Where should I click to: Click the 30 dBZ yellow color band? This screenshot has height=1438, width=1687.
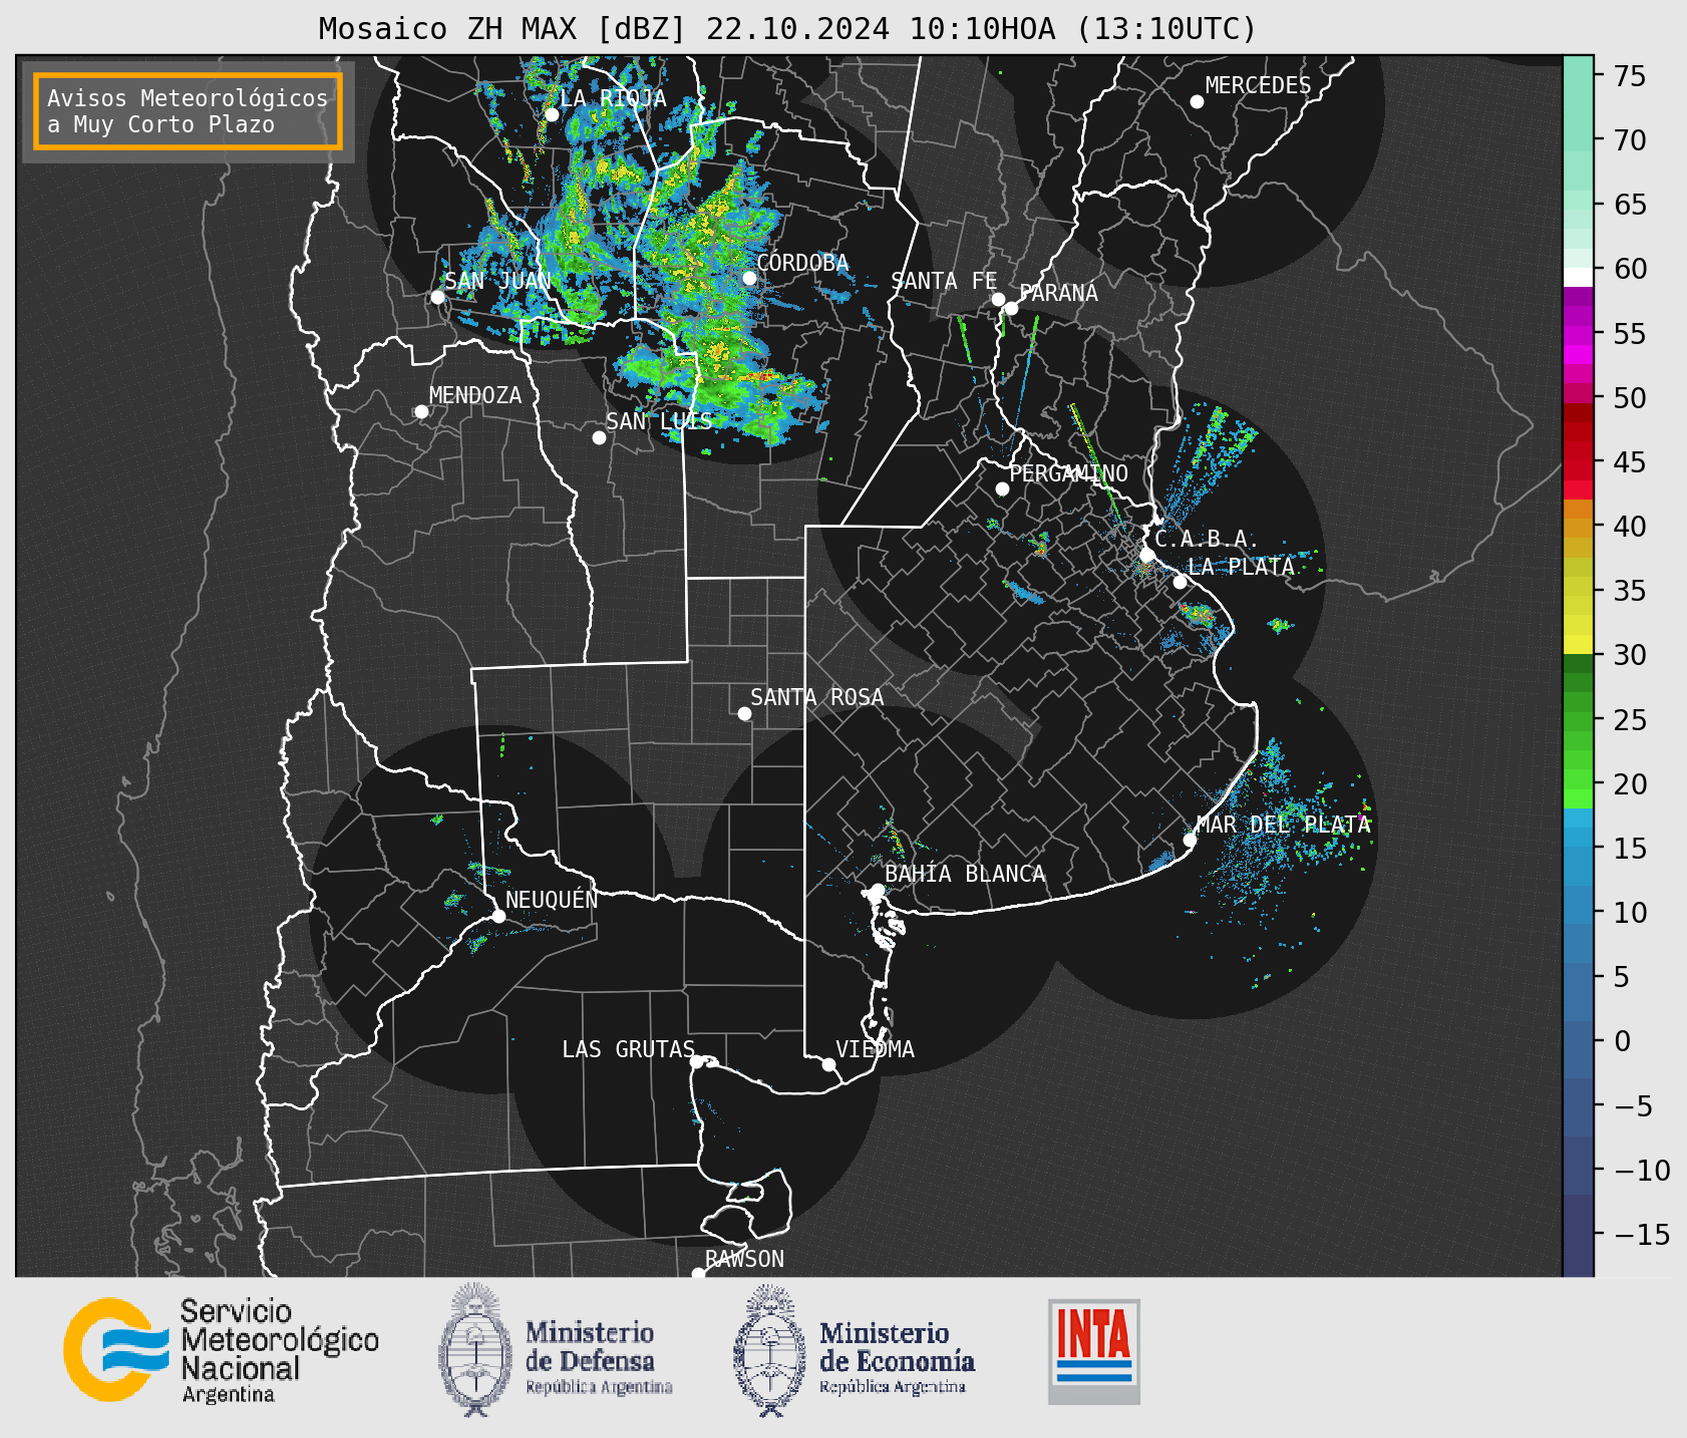point(1578,645)
